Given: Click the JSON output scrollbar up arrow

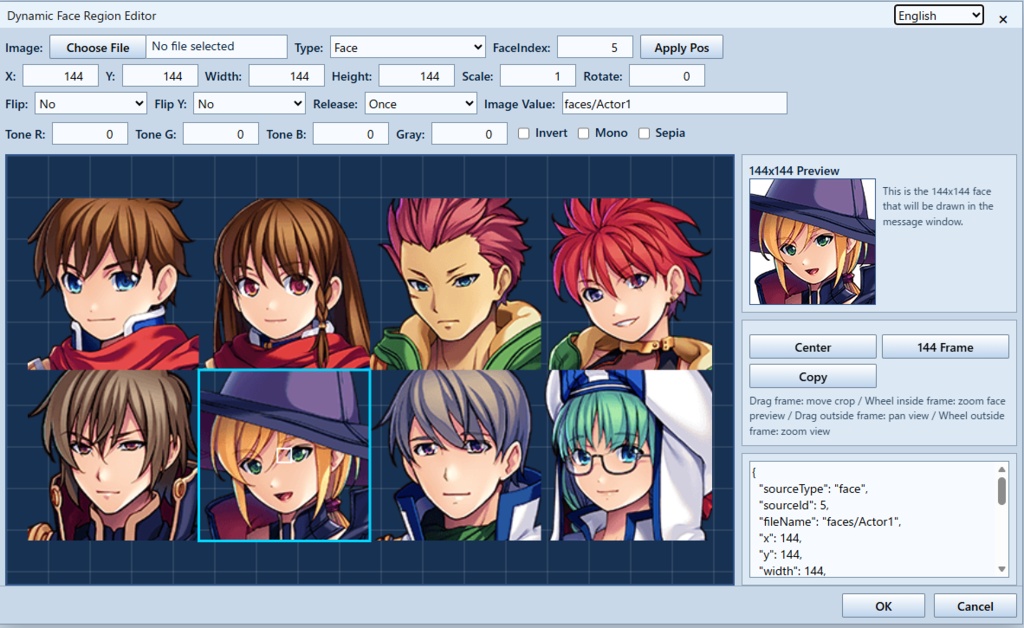Looking at the screenshot, I should 1002,469.
